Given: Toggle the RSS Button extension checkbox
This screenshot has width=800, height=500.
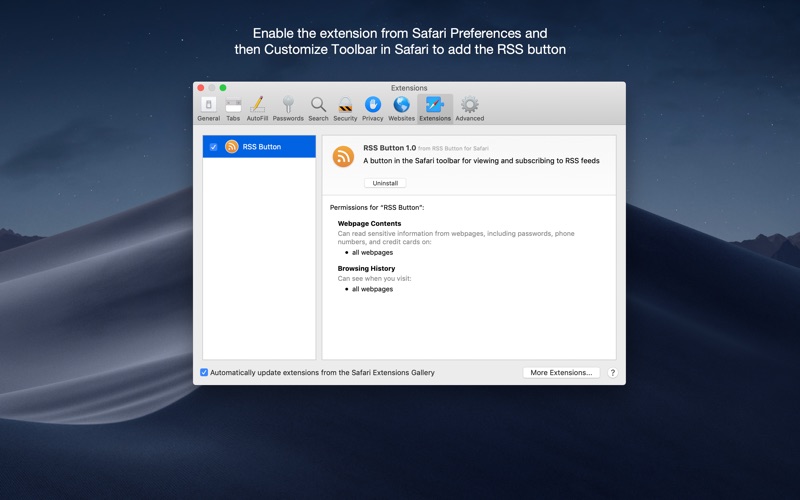Looking at the screenshot, I should point(213,147).
